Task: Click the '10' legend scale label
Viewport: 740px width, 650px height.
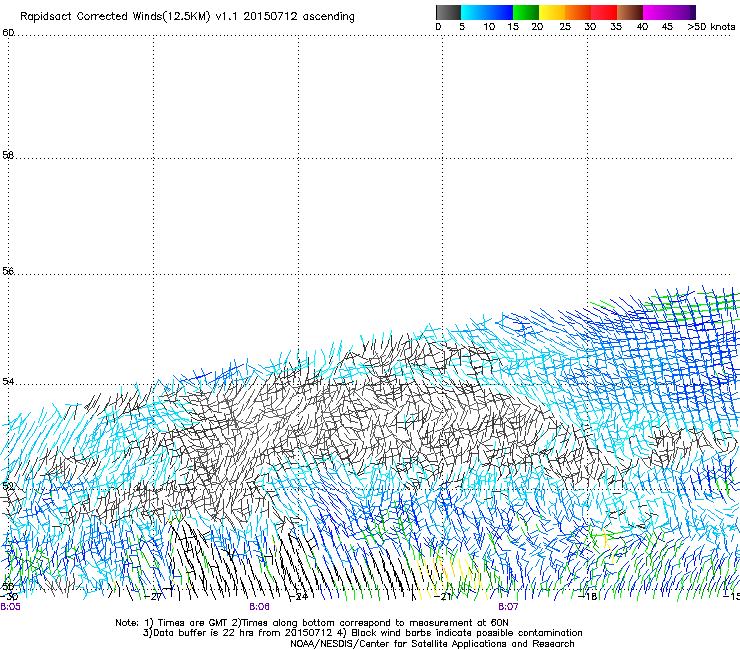Action: (x=489, y=27)
